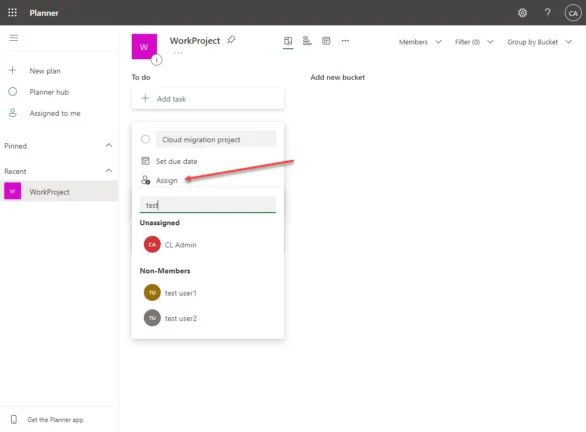Screen dimensions: 586x432
Task: Click Add new bucket
Action: click(x=337, y=77)
